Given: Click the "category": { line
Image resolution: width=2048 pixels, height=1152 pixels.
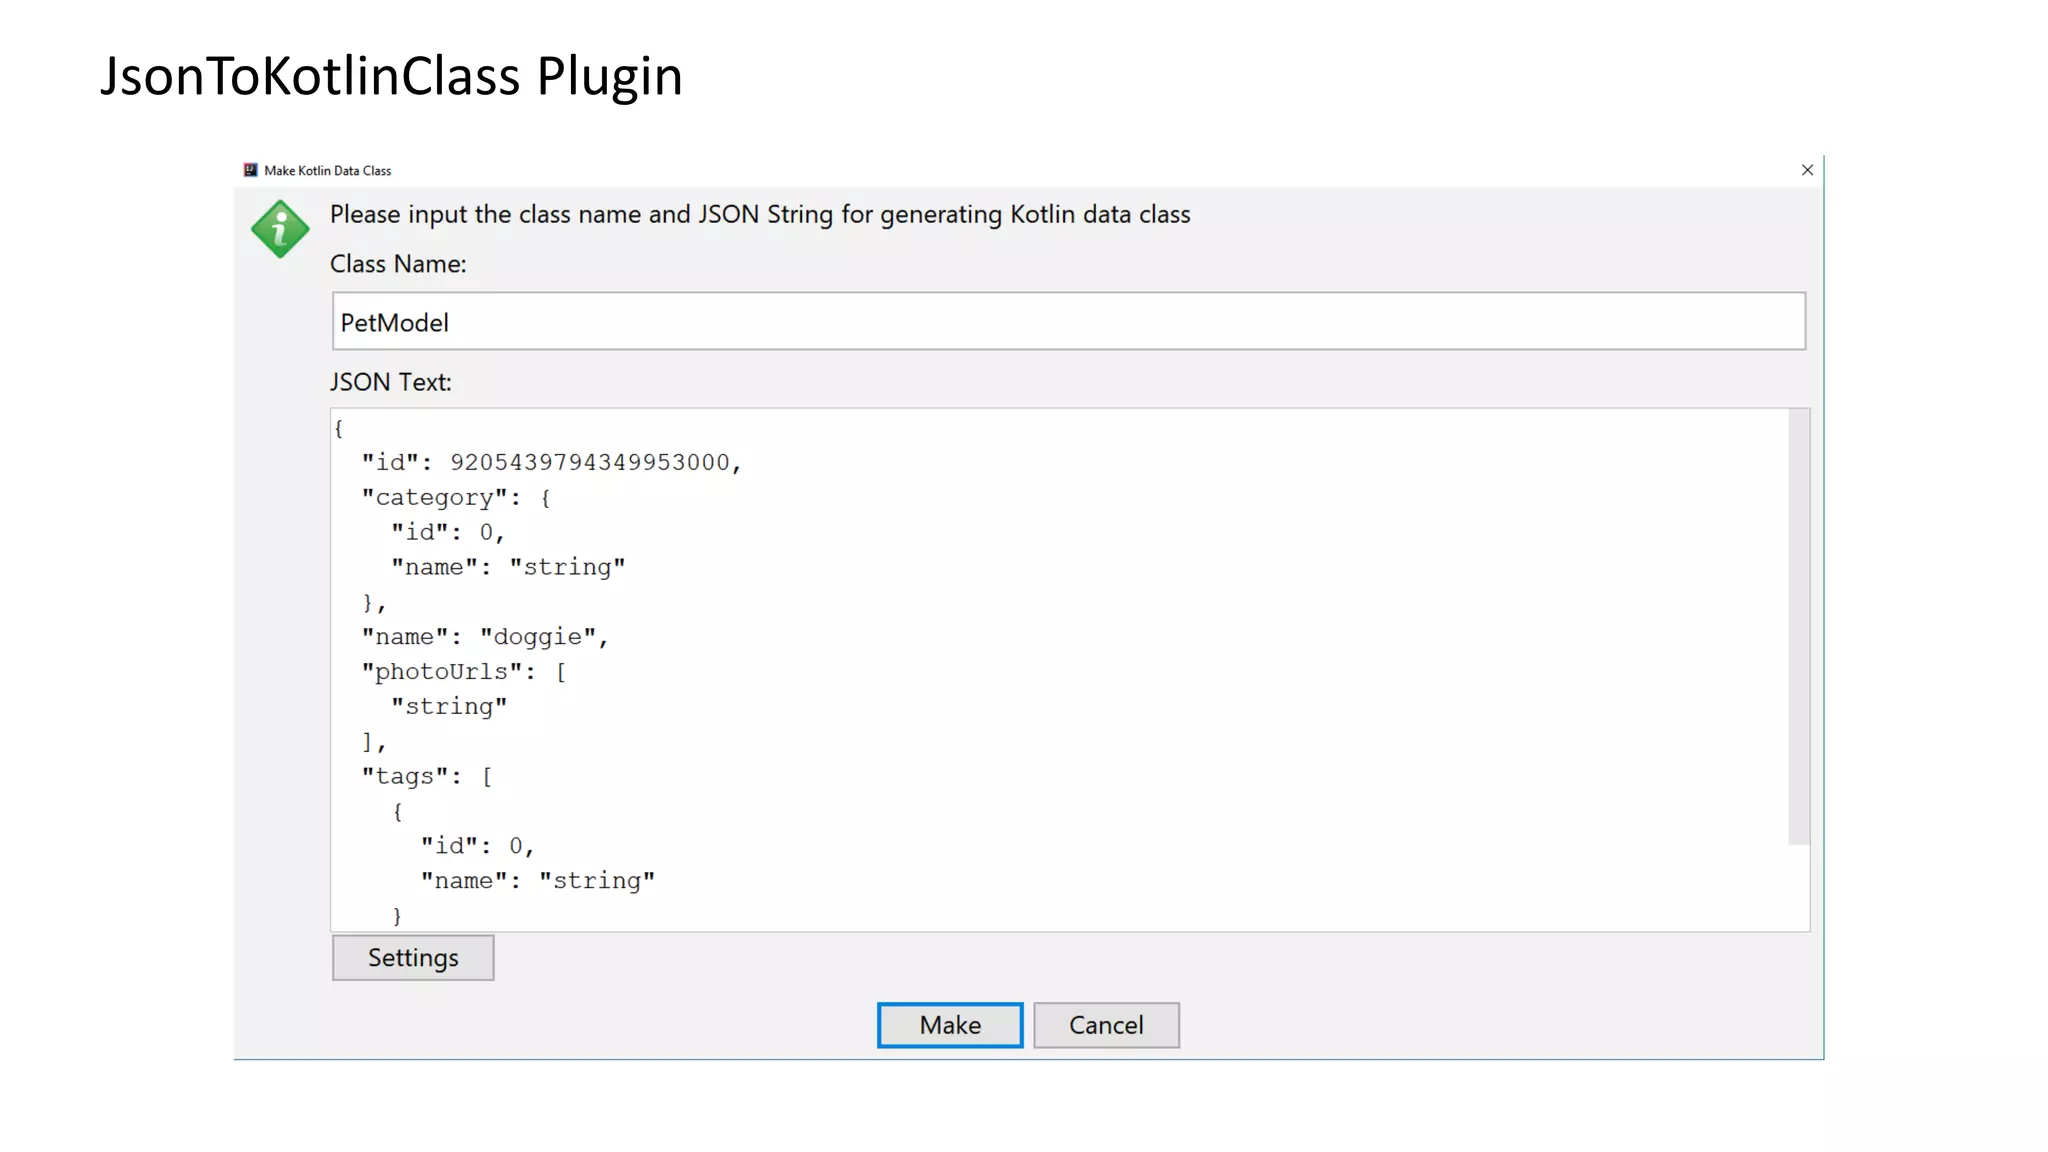Looking at the screenshot, I should pyautogui.click(x=456, y=497).
